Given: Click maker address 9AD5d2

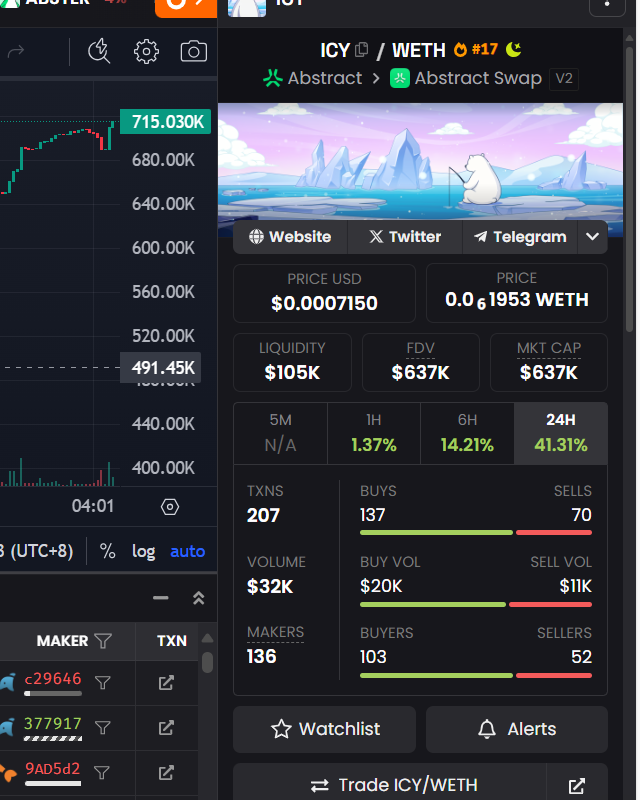Looking at the screenshot, I should coord(53,768).
